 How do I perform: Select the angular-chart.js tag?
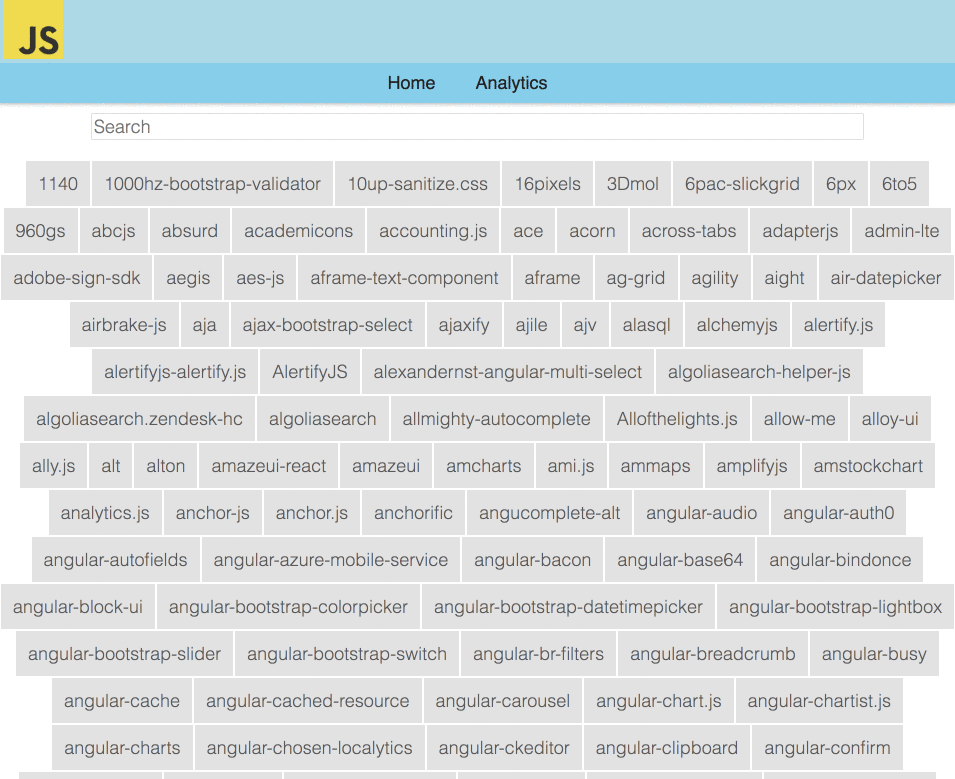(658, 700)
